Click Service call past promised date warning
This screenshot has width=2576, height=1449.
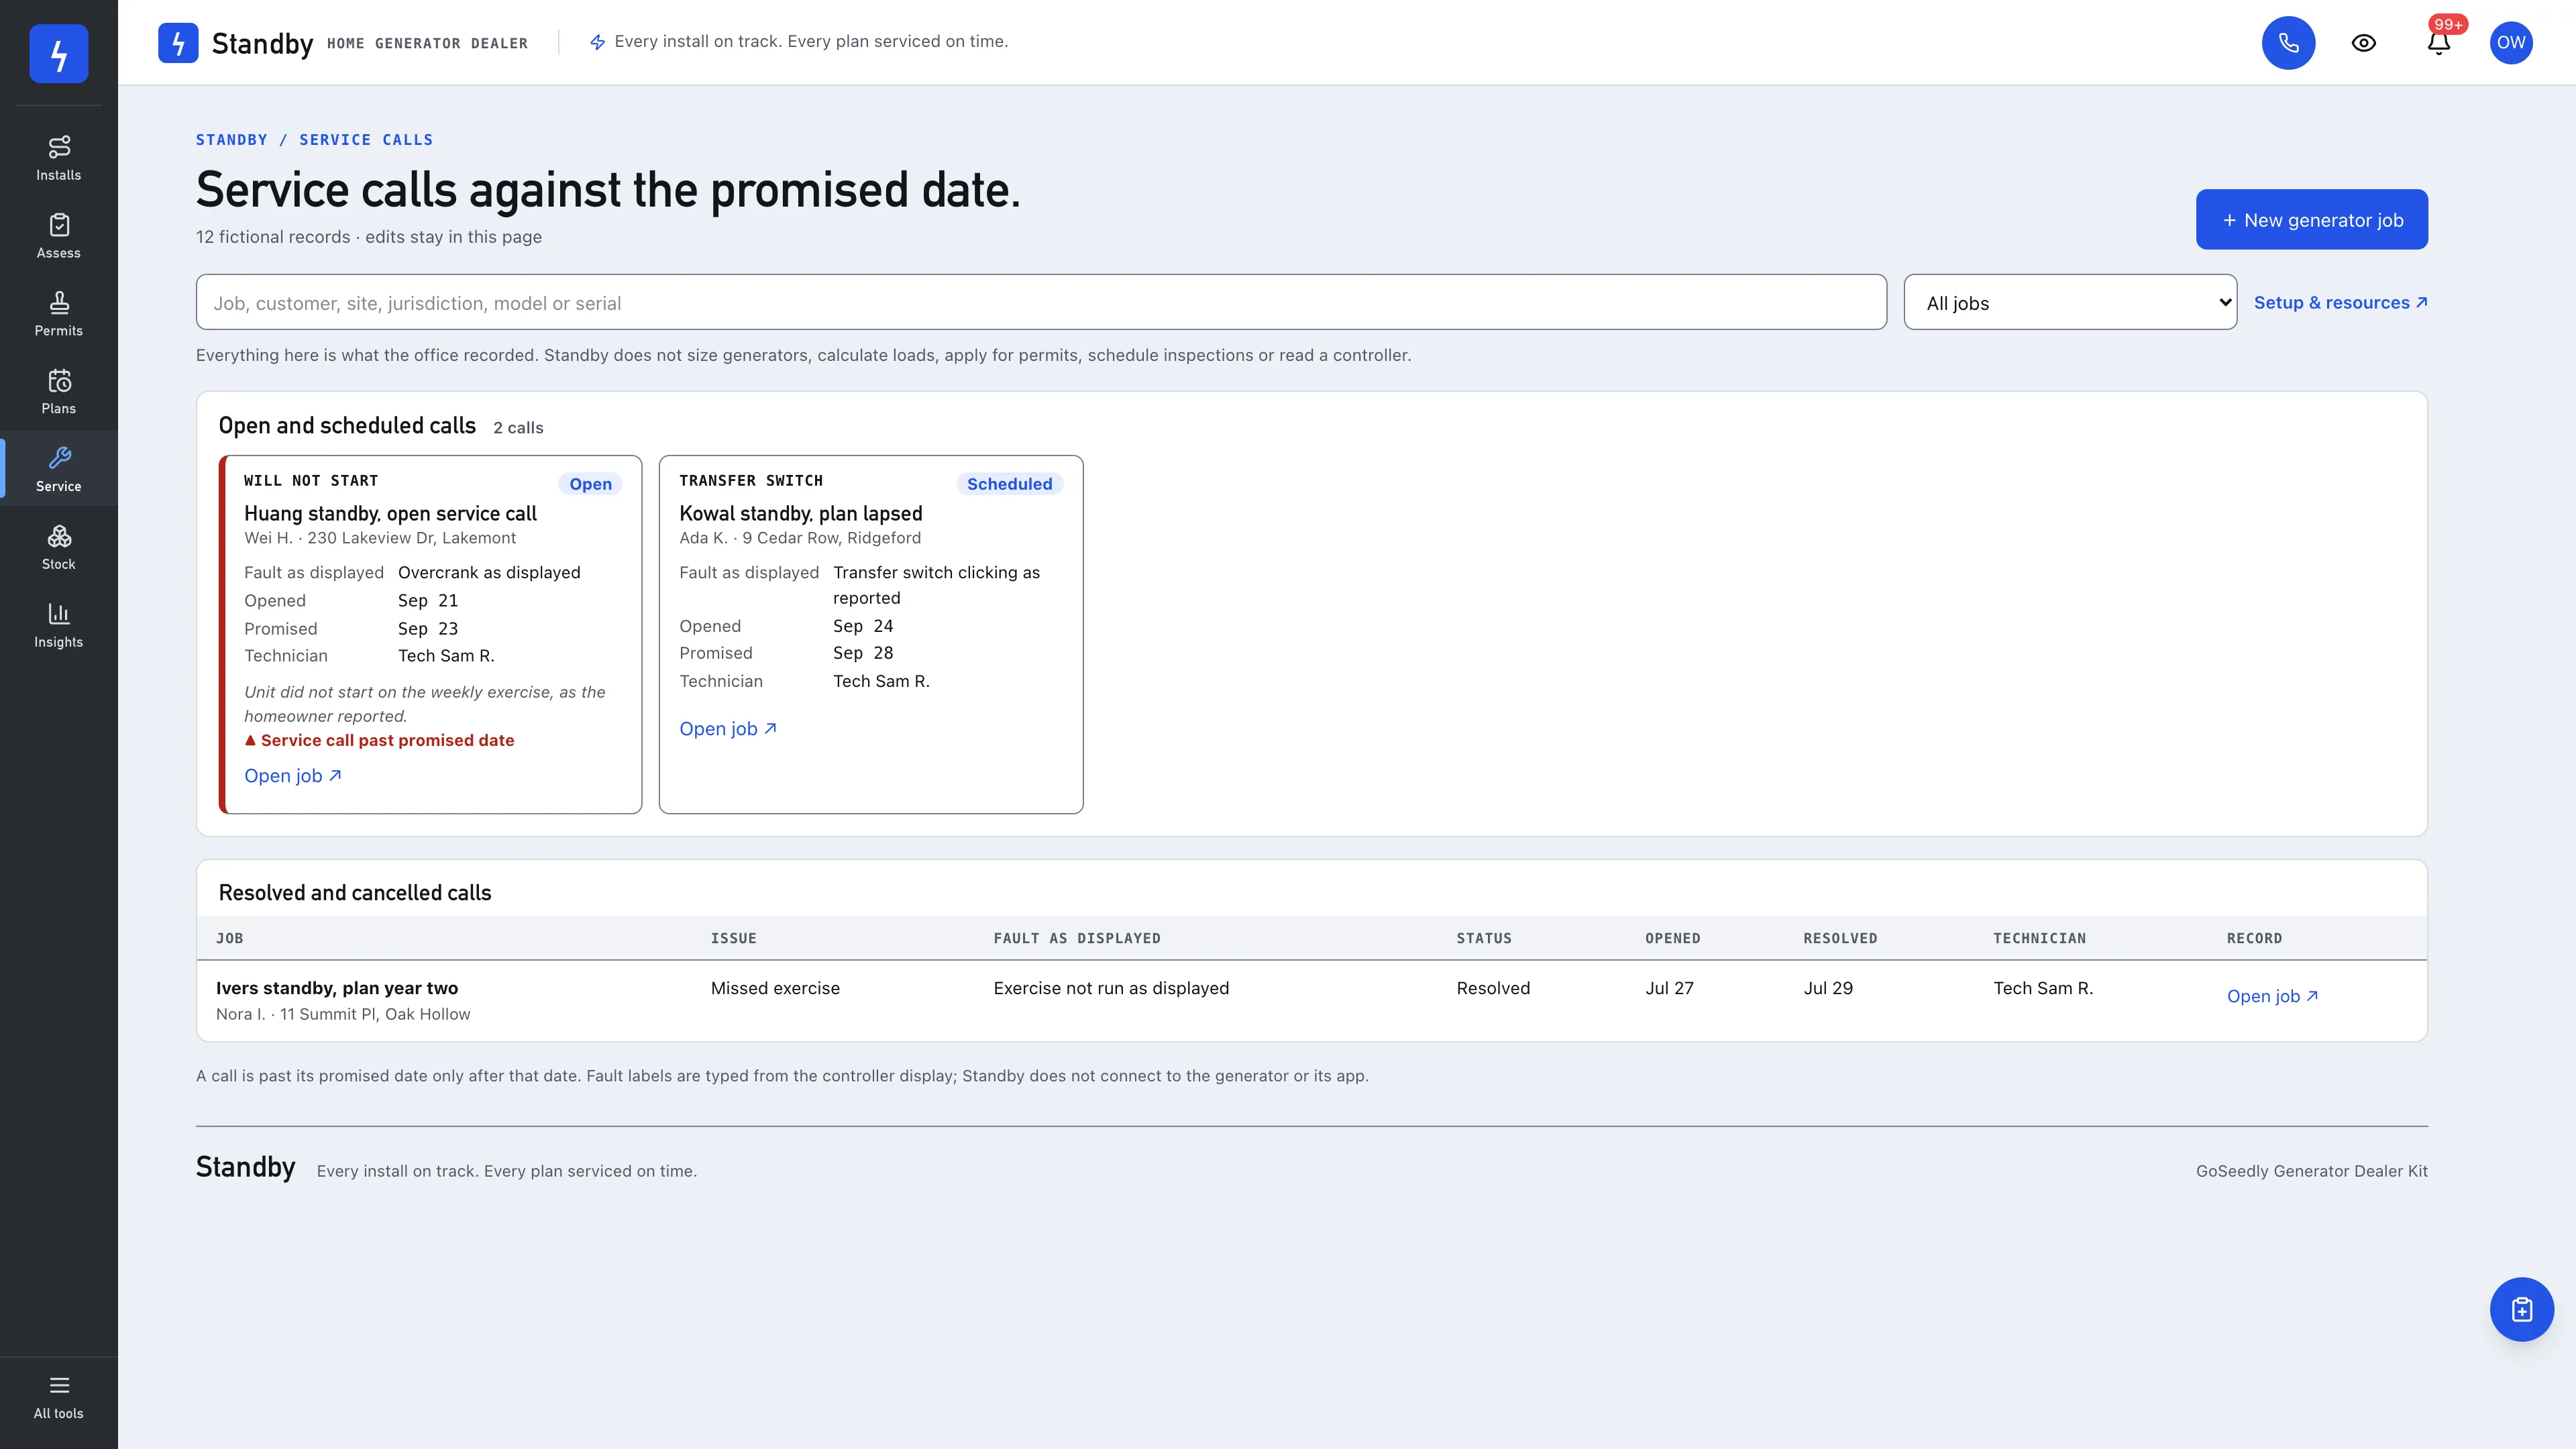click(379, 740)
